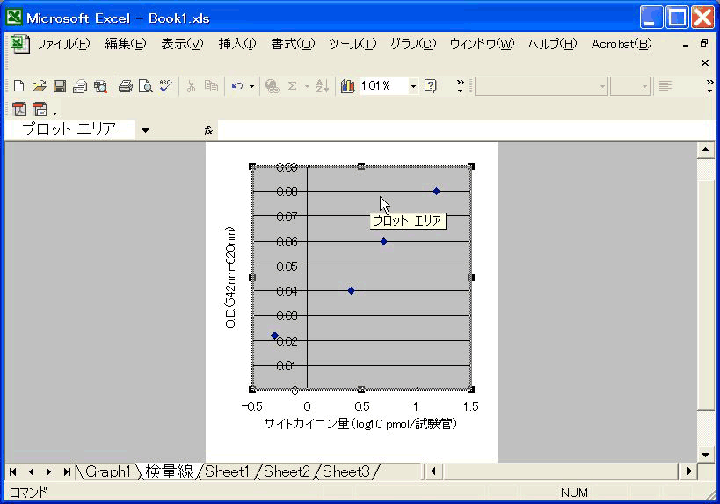This screenshot has width=720, height=504.
Task: Click the Print icon in toolbar
Action: 126,87
